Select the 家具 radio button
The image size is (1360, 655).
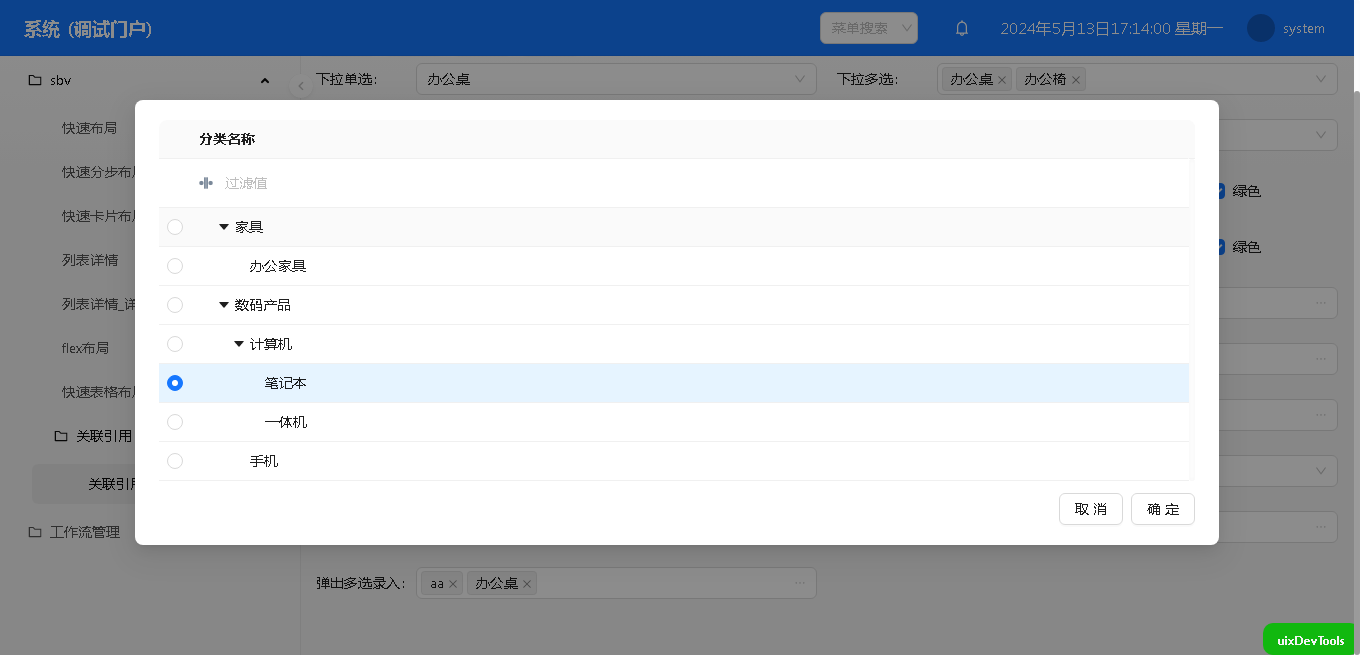click(175, 227)
